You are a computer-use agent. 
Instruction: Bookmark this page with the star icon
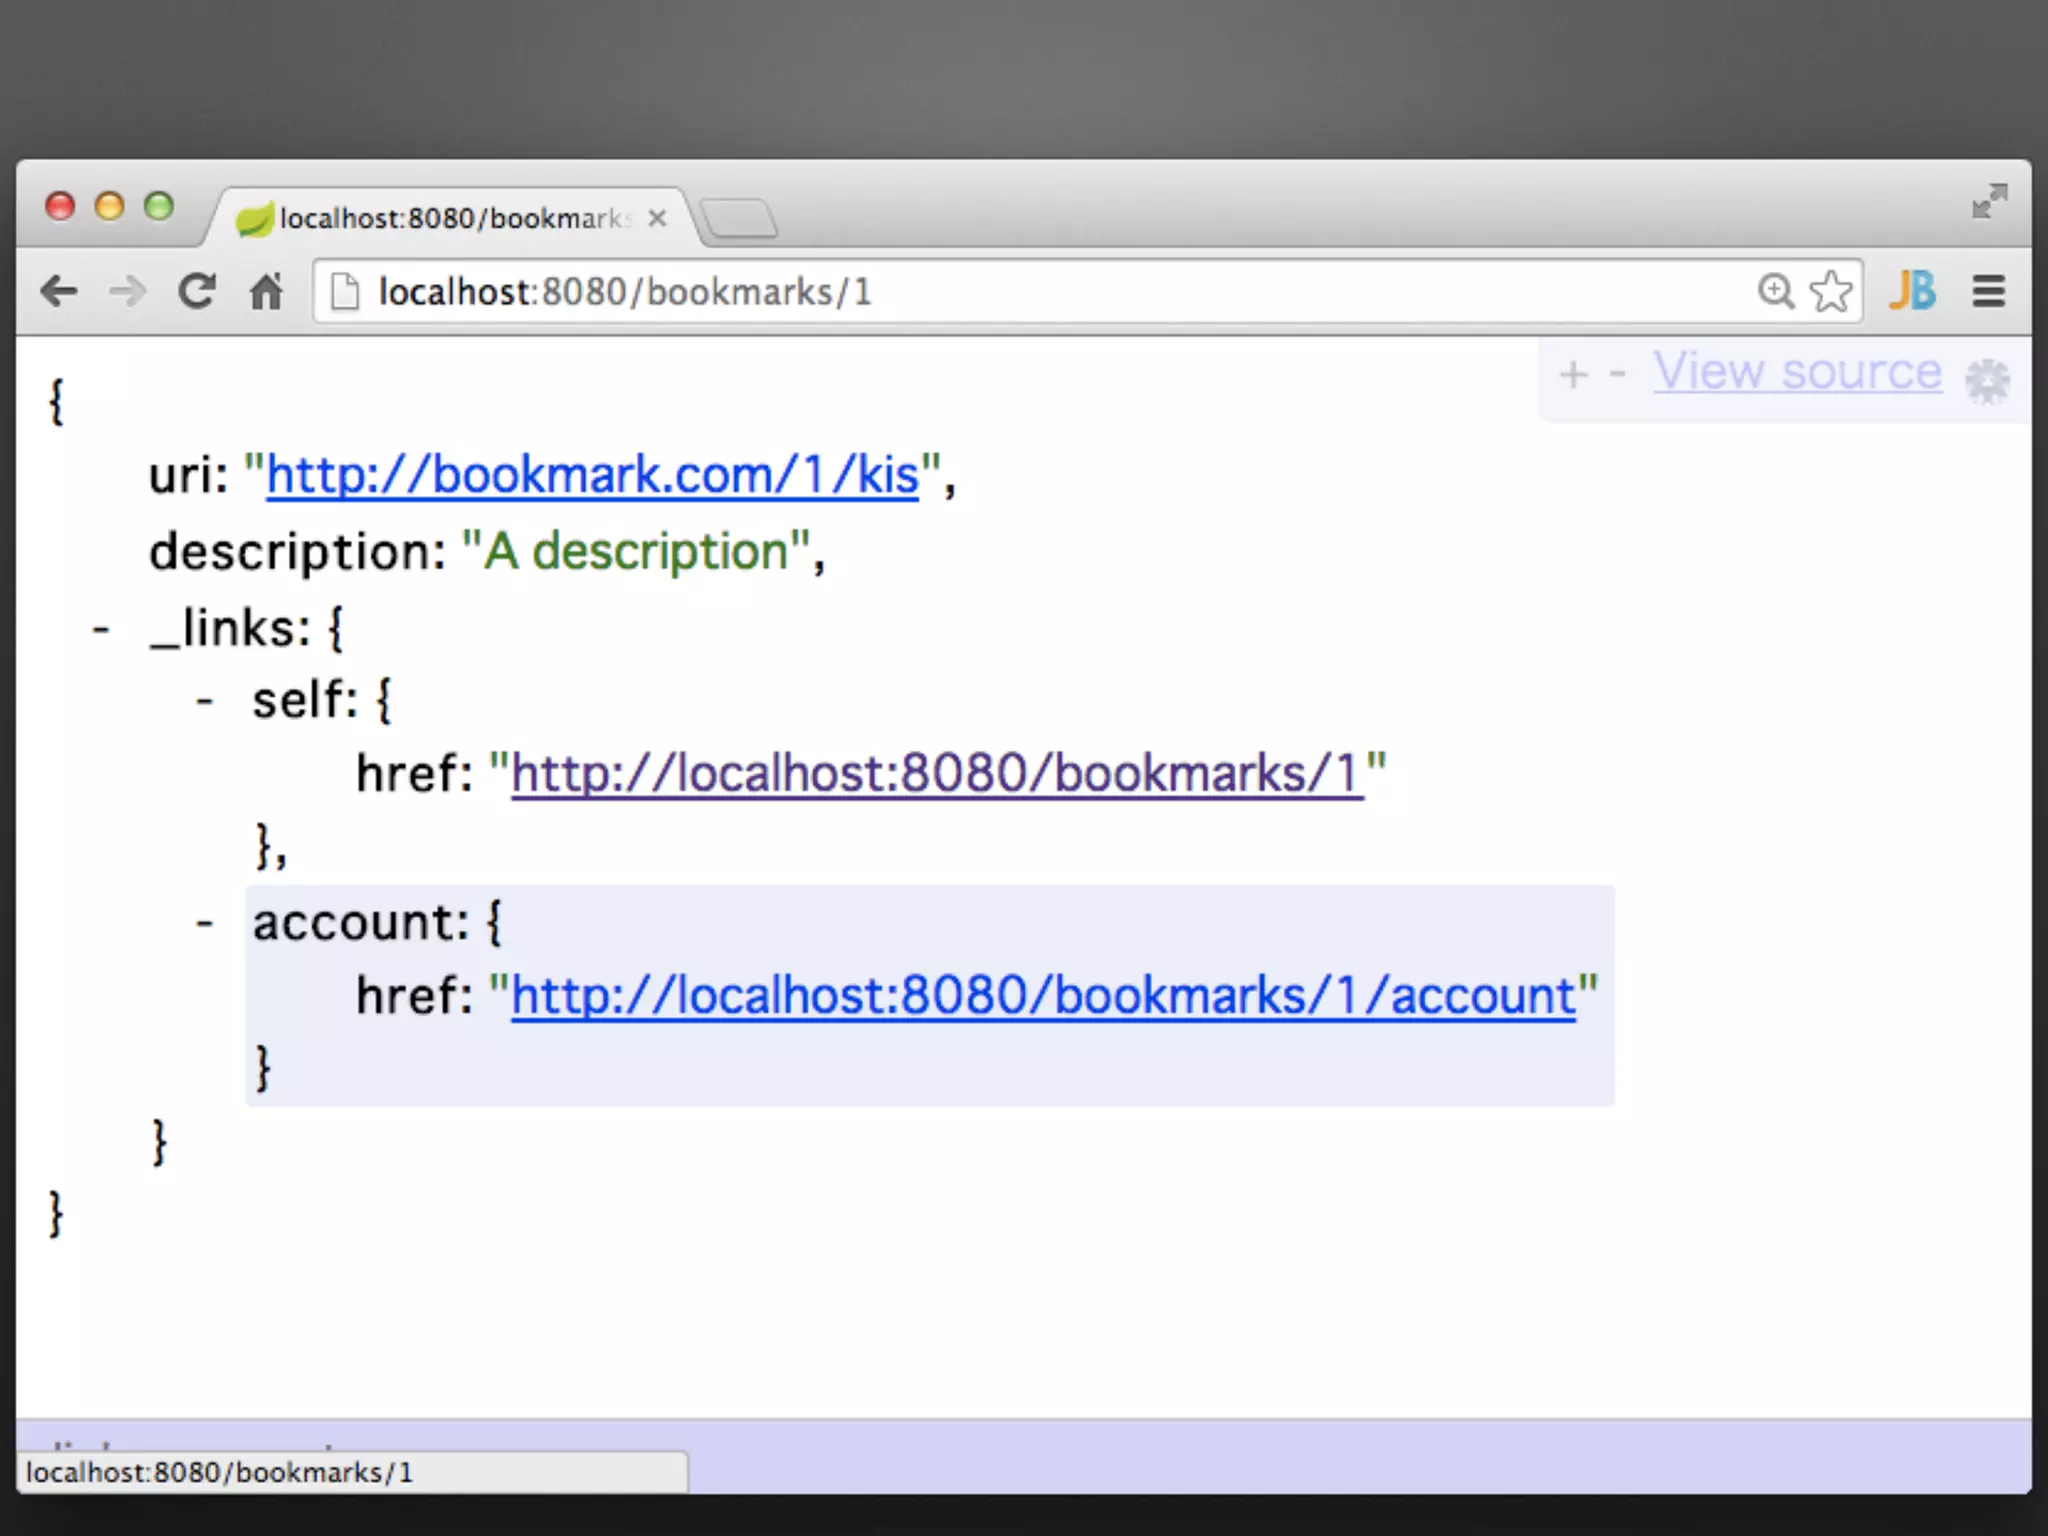[x=1831, y=291]
